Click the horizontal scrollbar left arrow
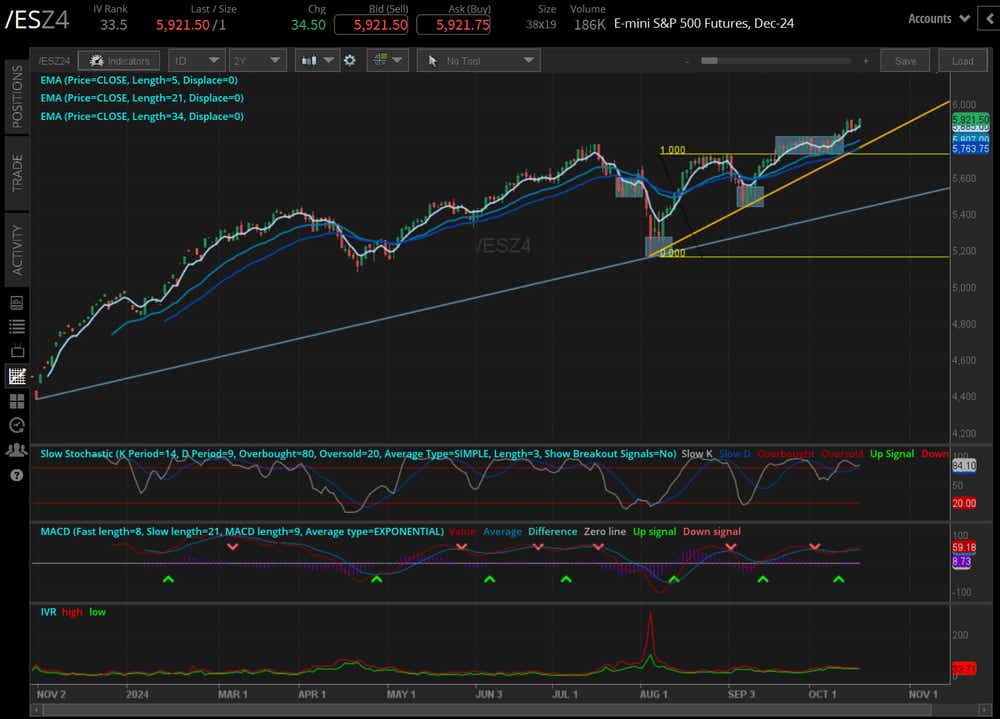Screen dimensions: 1000x719 coord(36,709)
